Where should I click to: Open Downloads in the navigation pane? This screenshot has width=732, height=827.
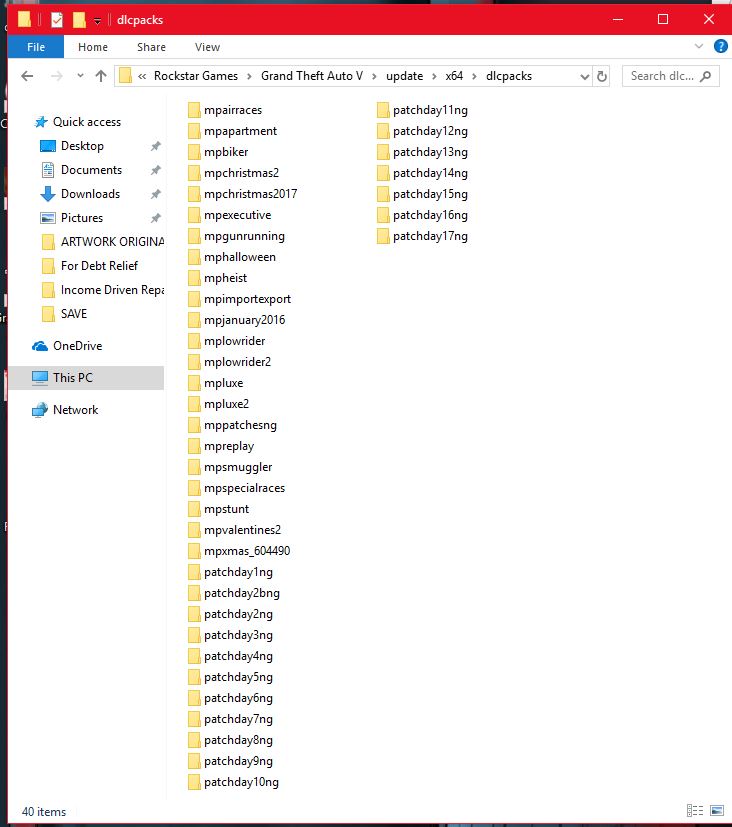[x=90, y=194]
